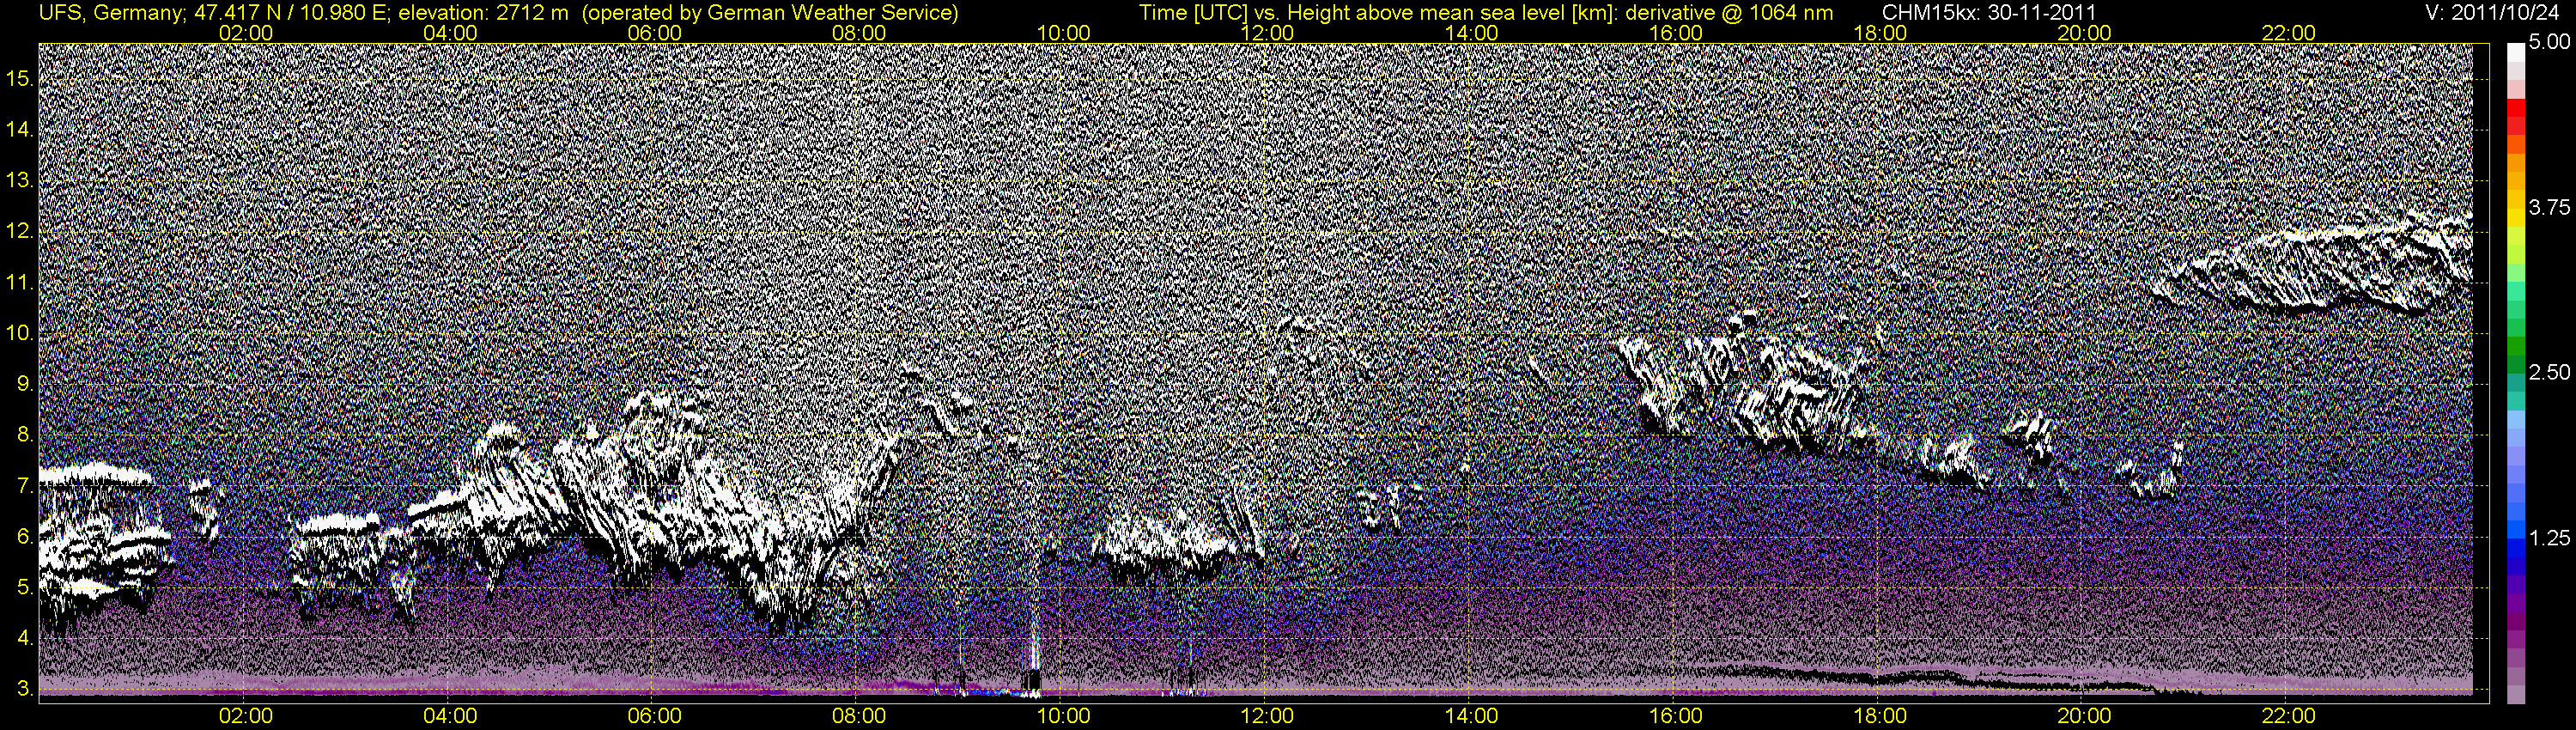Click the '7.' height axis label
This screenshot has height=730, width=2576.
[24, 486]
